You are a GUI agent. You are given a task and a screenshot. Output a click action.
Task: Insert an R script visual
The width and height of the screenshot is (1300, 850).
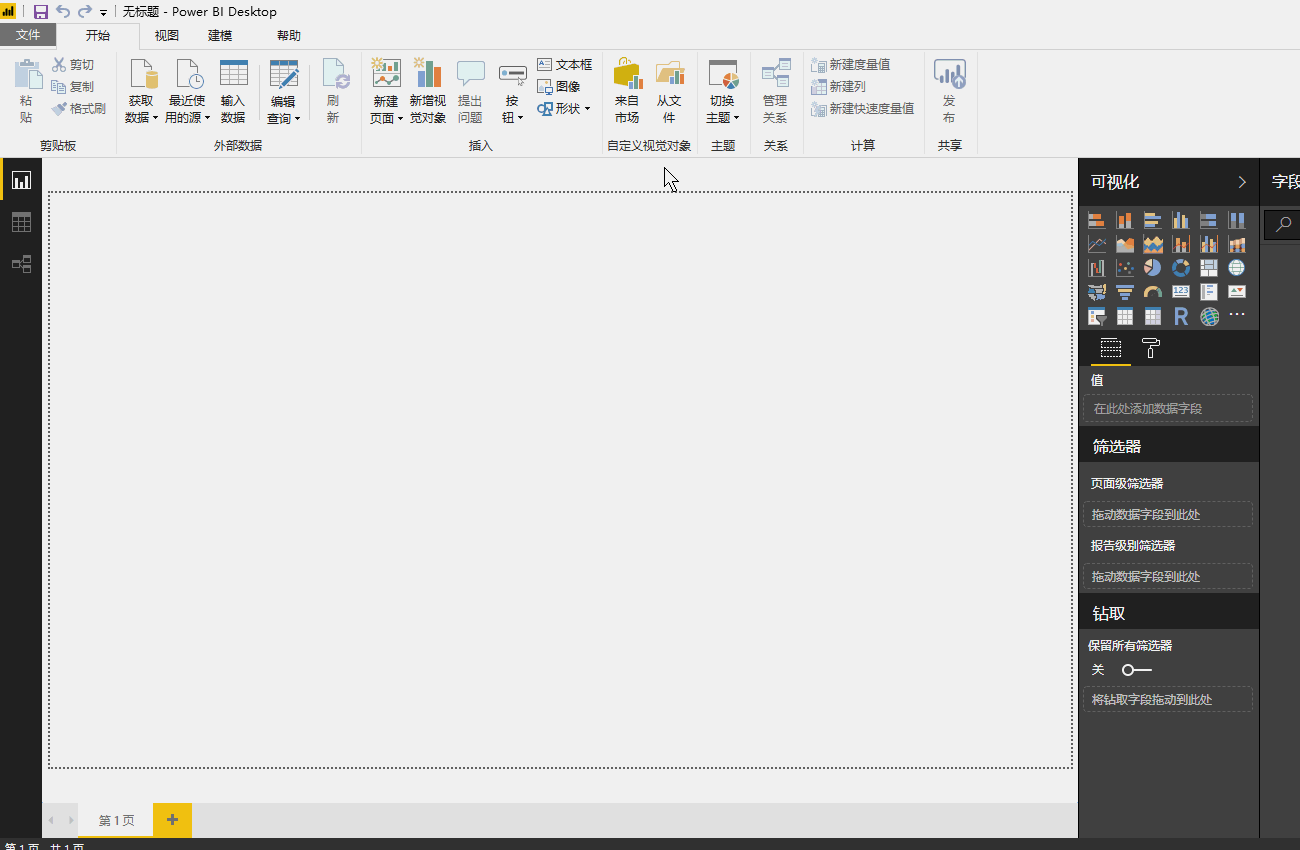(1181, 317)
